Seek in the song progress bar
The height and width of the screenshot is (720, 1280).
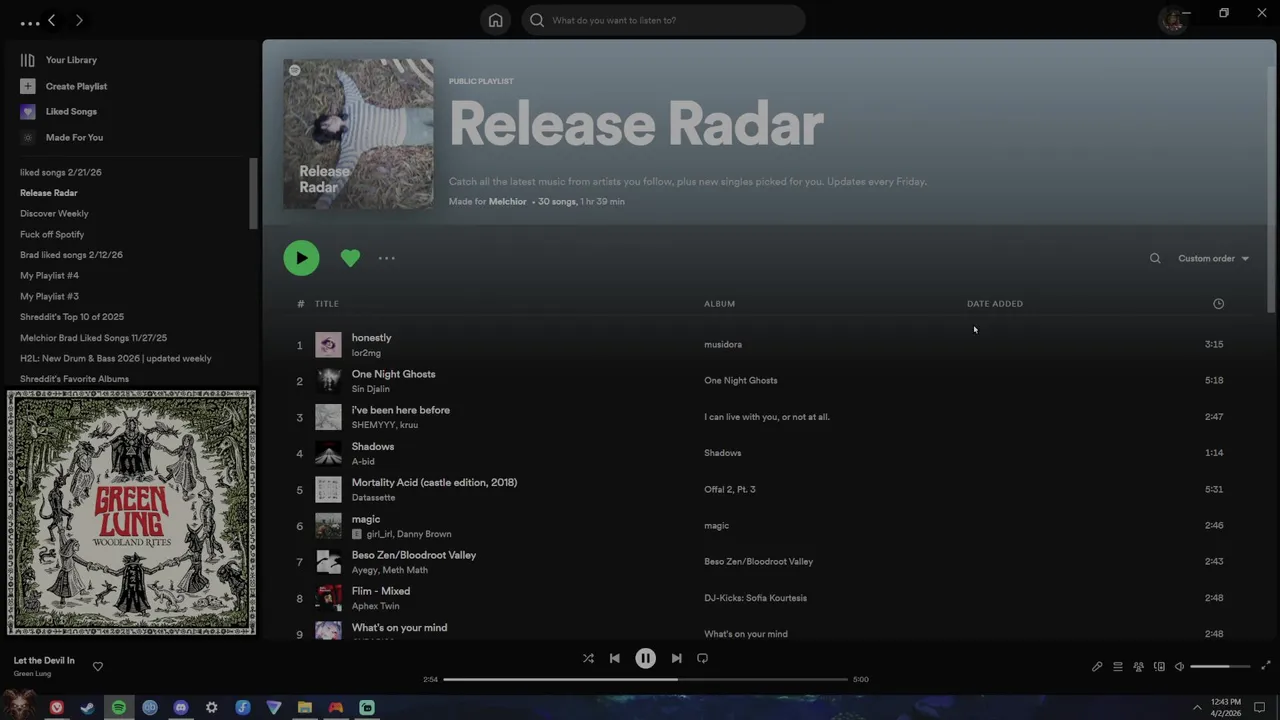(x=645, y=679)
